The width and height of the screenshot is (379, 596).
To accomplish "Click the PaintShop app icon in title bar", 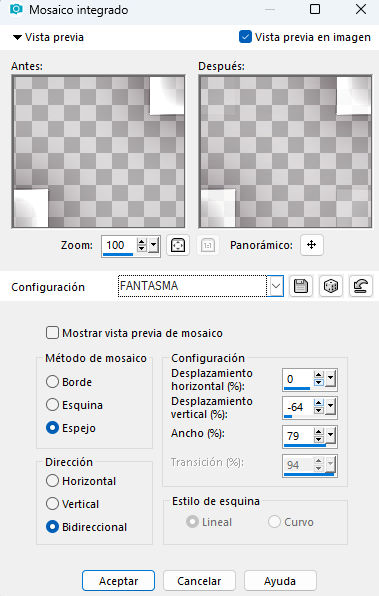I will tap(16, 9).
